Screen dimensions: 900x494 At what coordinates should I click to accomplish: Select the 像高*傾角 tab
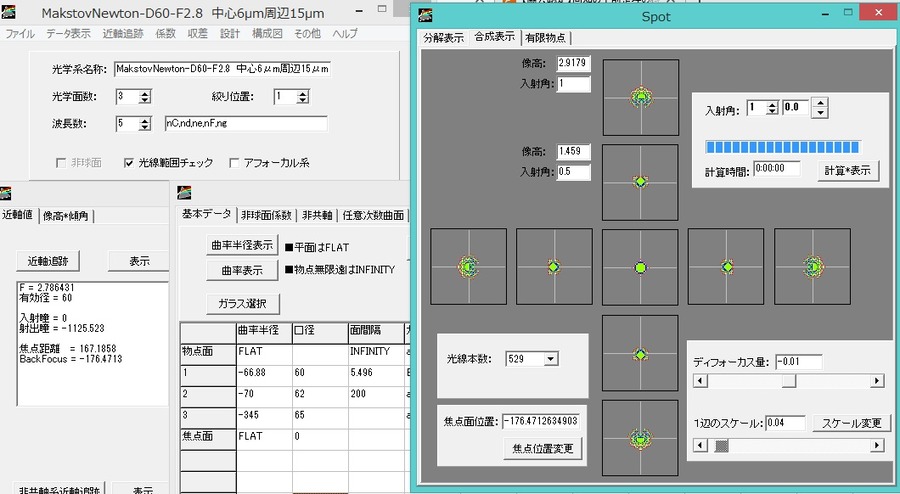65,216
